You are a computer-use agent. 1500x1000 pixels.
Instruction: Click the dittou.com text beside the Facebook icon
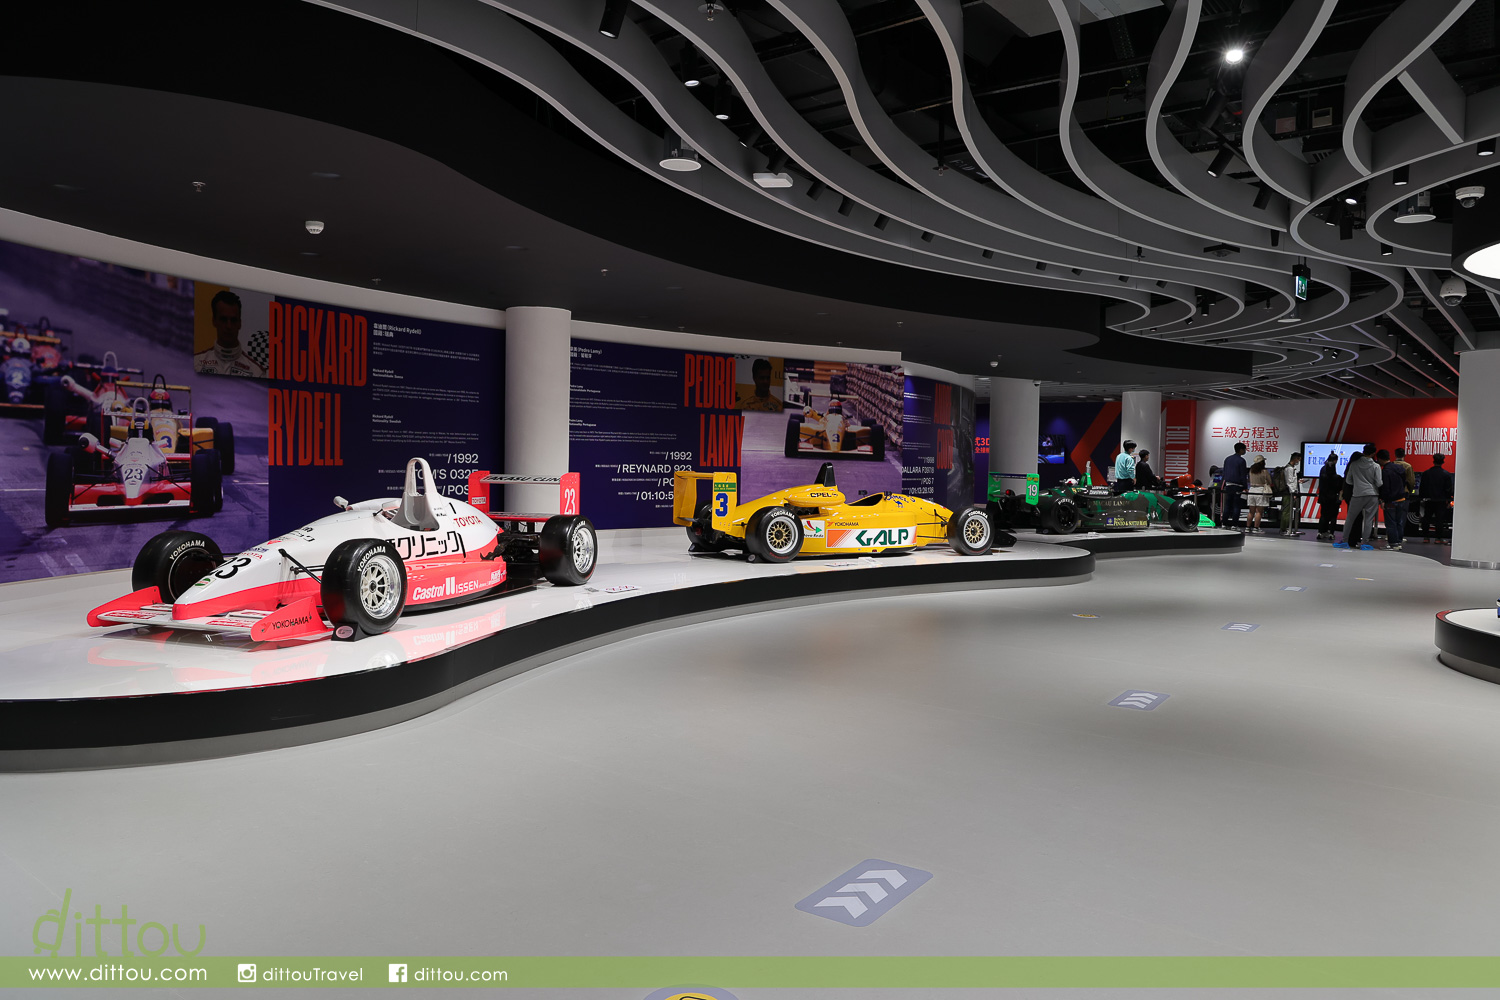(x=460, y=974)
